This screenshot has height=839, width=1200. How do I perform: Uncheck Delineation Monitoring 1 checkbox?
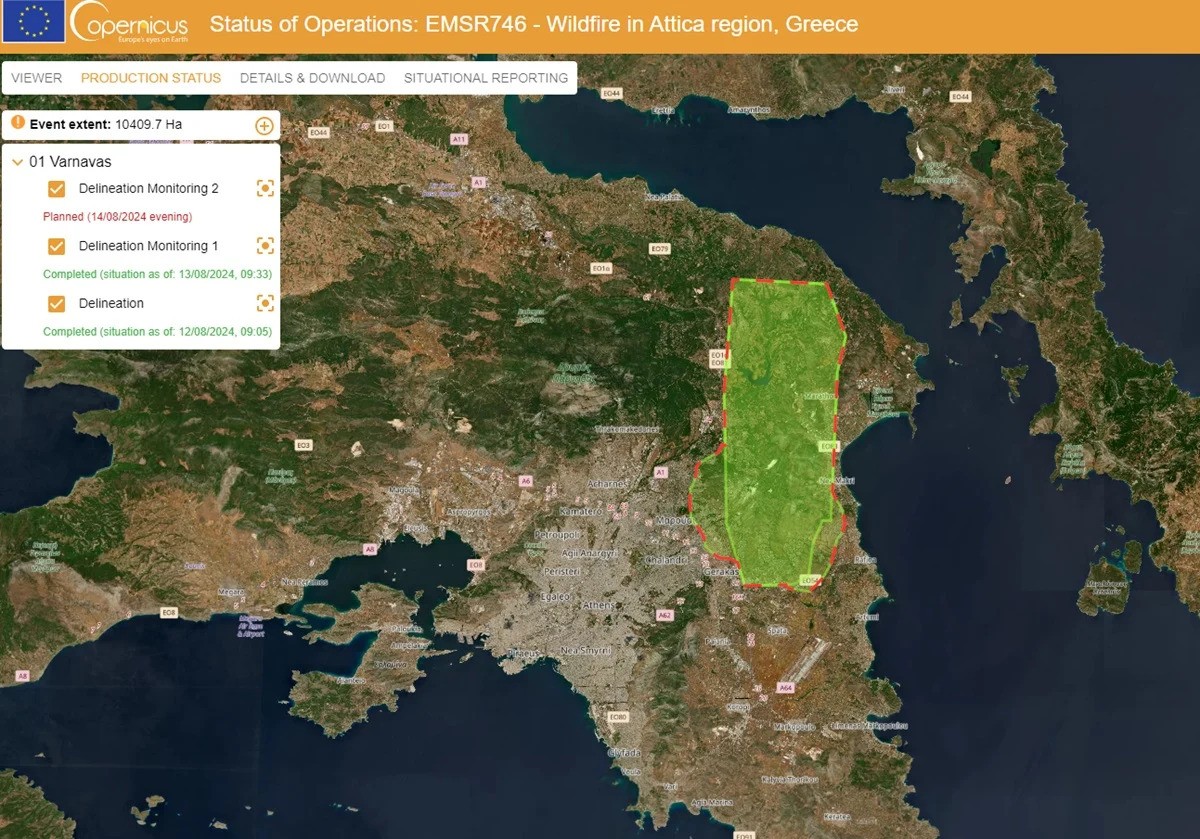(57, 246)
